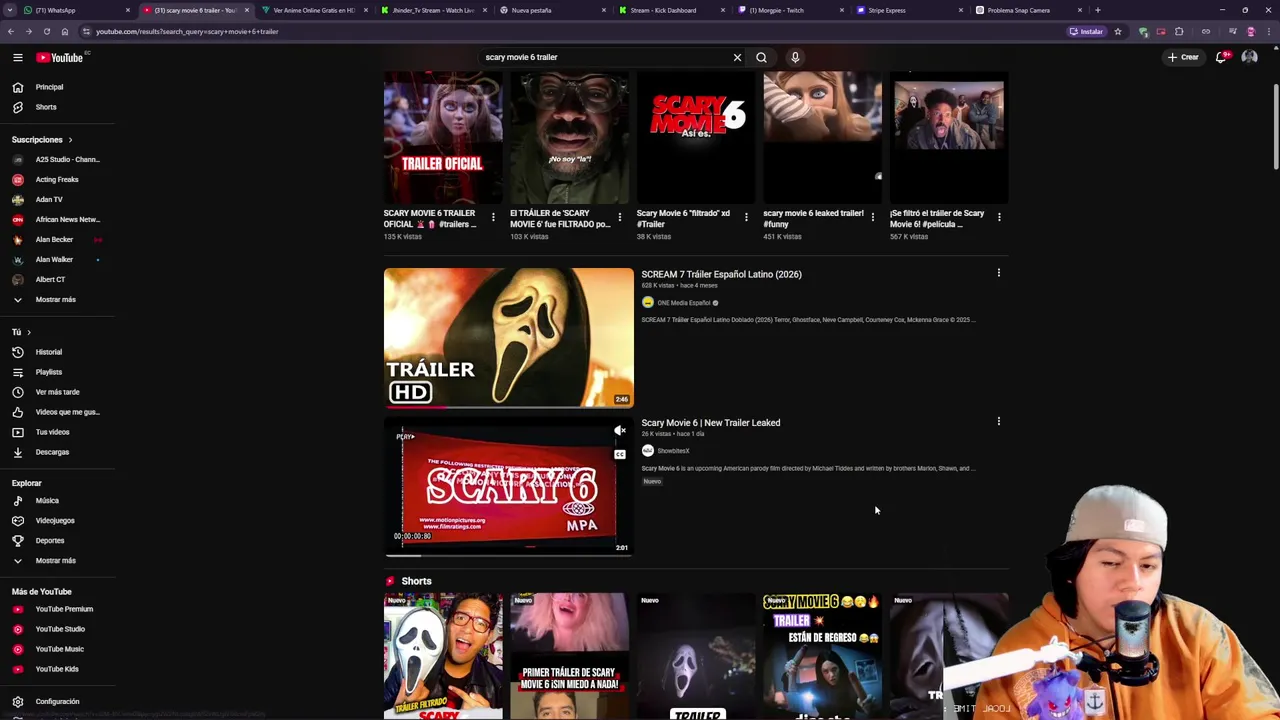The image size is (1280, 720).
Task: Switch to Nueva pestaña browser tab
Action: (x=551, y=10)
